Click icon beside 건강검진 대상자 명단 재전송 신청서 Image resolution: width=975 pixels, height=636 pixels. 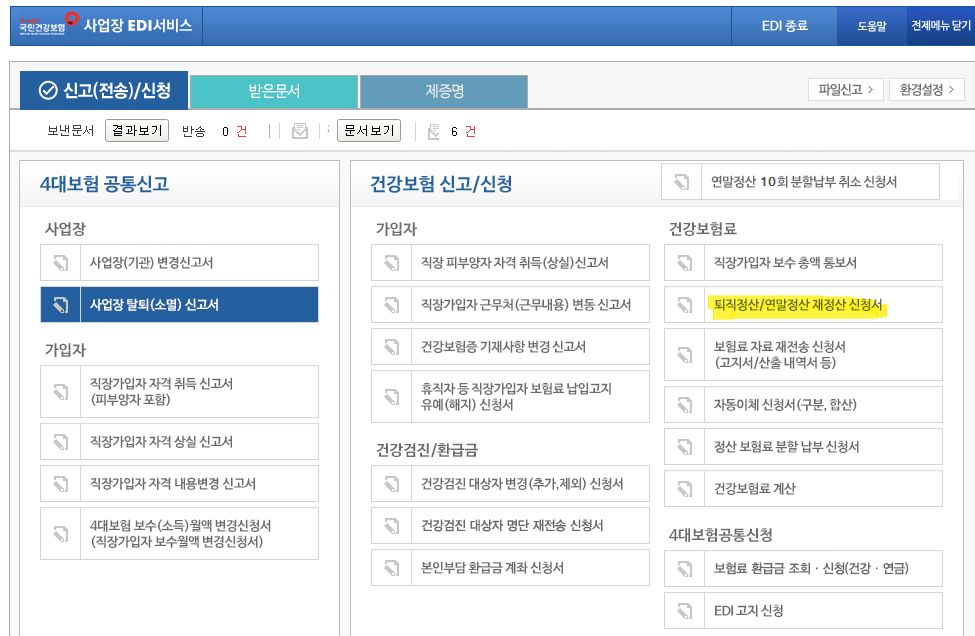coord(392,526)
